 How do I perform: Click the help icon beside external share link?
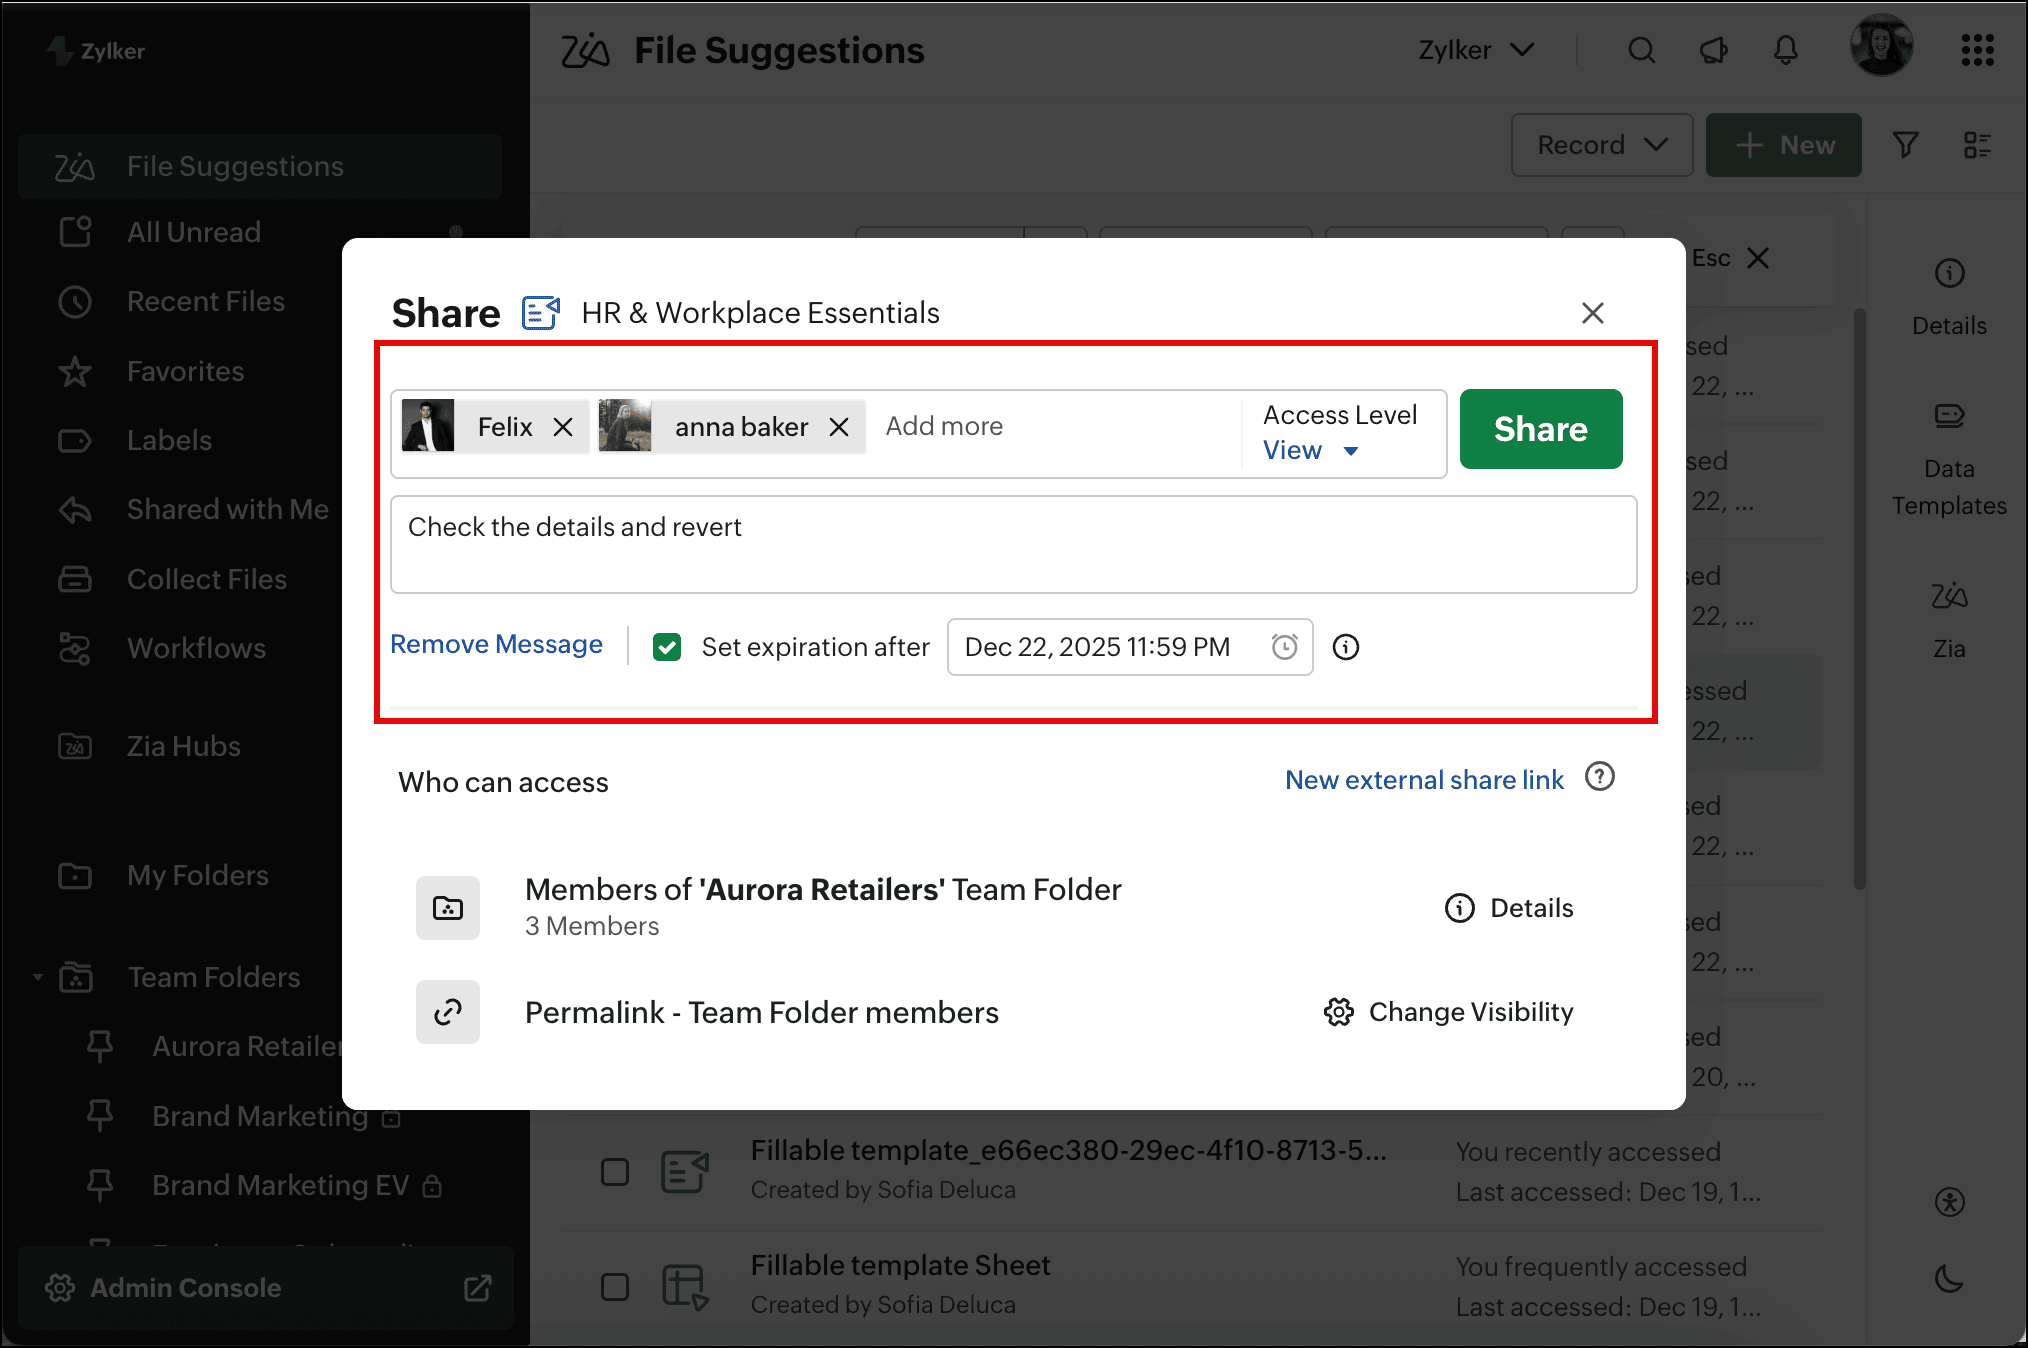[x=1600, y=777]
